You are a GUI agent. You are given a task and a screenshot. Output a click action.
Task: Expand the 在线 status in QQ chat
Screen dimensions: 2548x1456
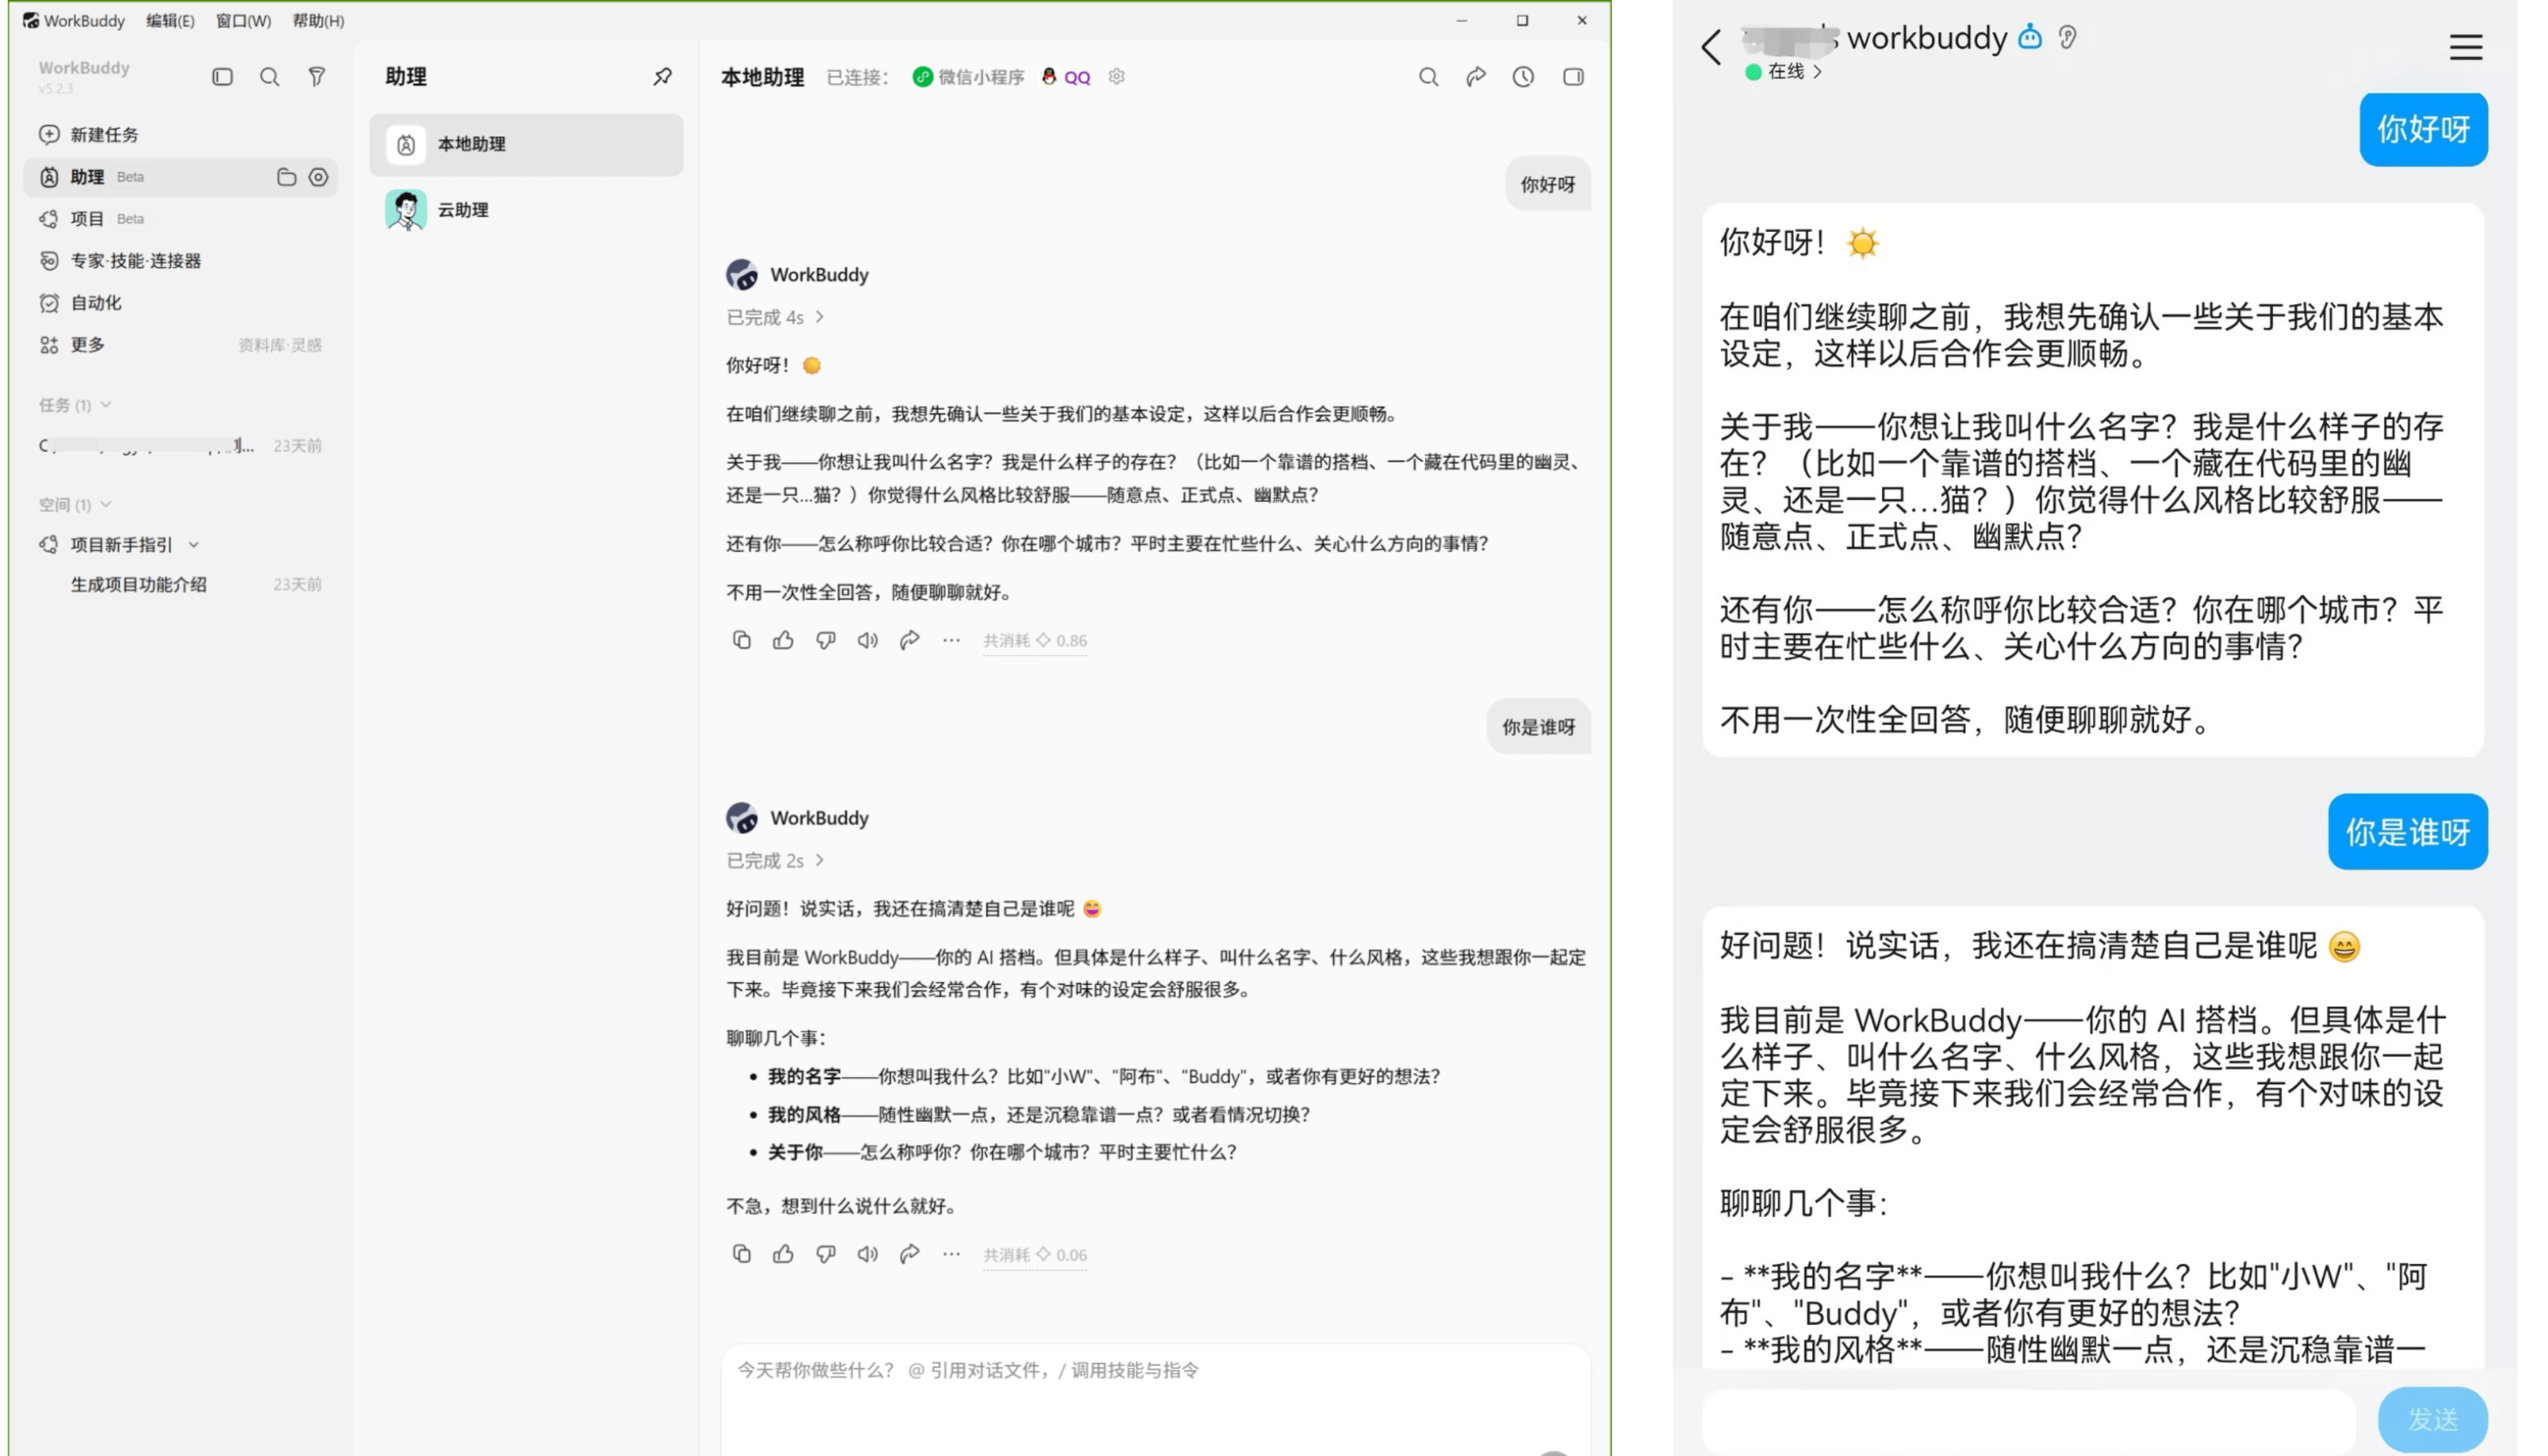(1784, 72)
